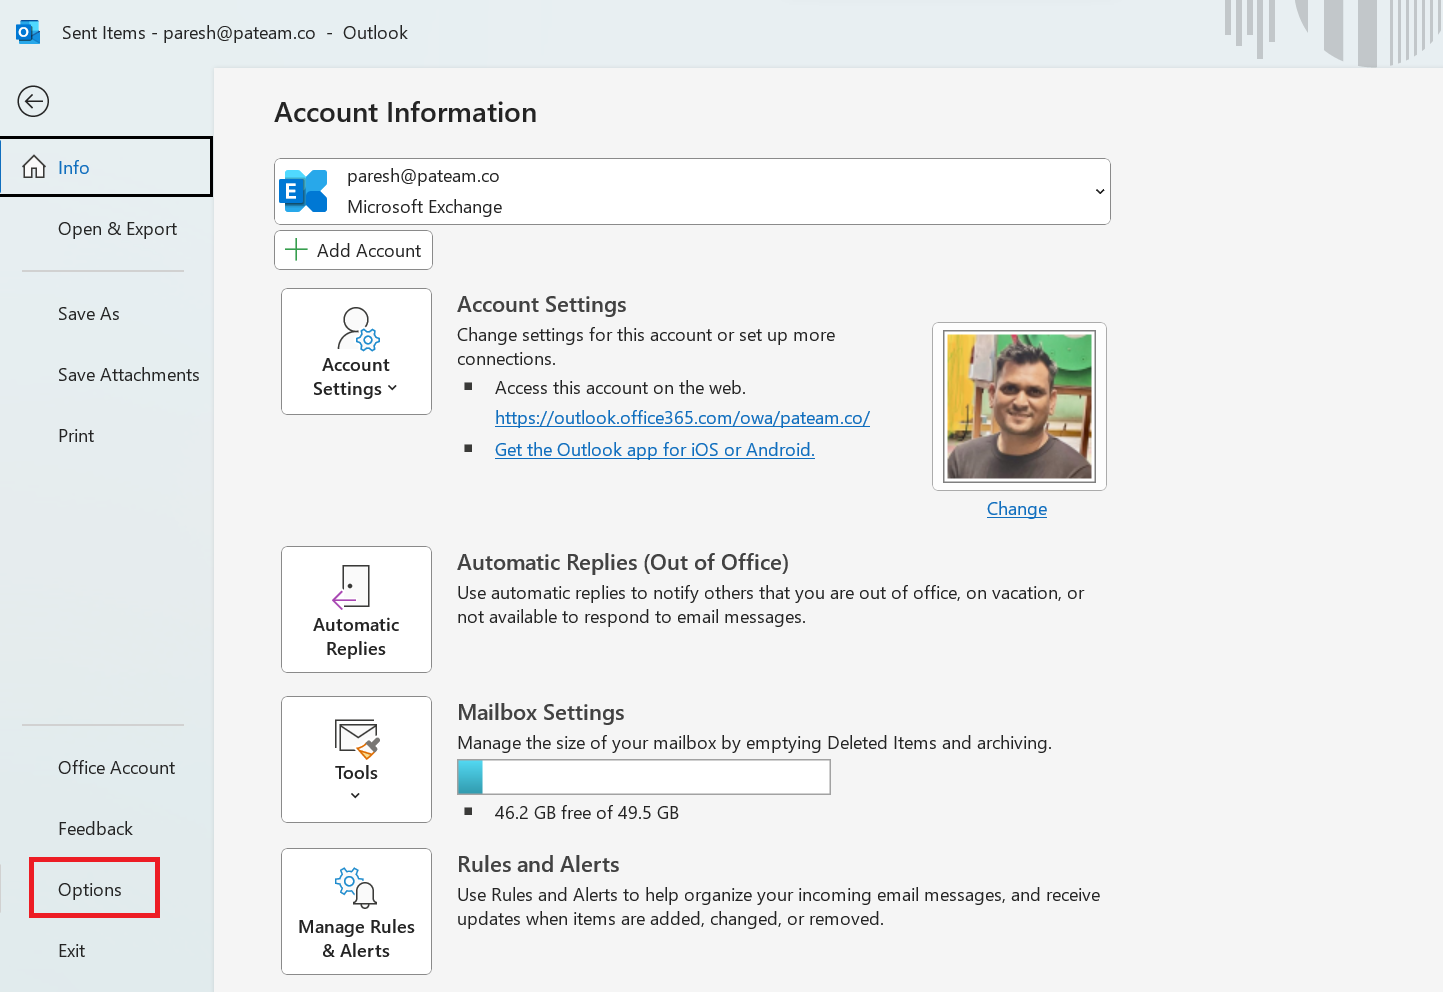Screen dimensions: 1443x992
Task: Click the back arrow icon
Action: pos(33,101)
